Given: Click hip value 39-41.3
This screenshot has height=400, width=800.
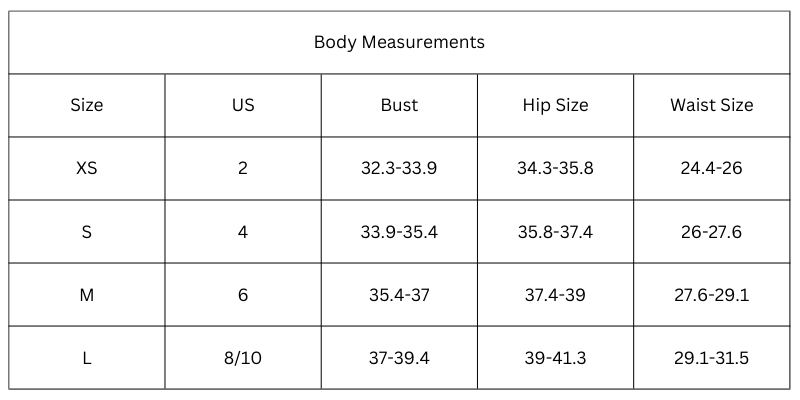Looking at the screenshot, I should [x=555, y=358].
